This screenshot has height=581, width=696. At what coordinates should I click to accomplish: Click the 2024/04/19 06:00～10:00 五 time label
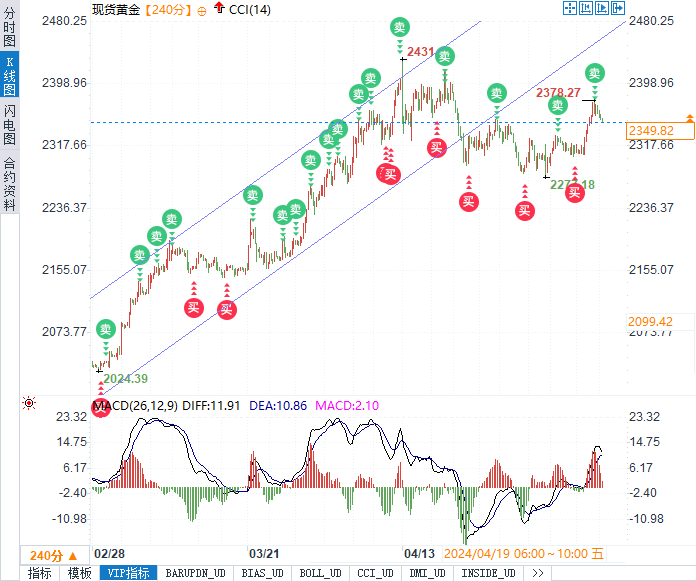pos(524,554)
